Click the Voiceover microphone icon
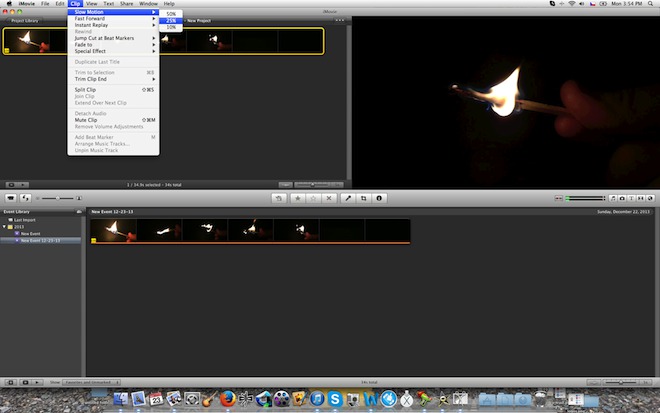Image resolution: width=660 pixels, height=413 pixels. point(347,199)
